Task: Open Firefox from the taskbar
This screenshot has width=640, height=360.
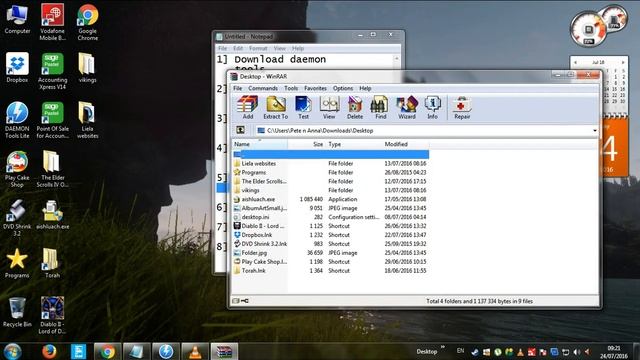Action: (49, 351)
